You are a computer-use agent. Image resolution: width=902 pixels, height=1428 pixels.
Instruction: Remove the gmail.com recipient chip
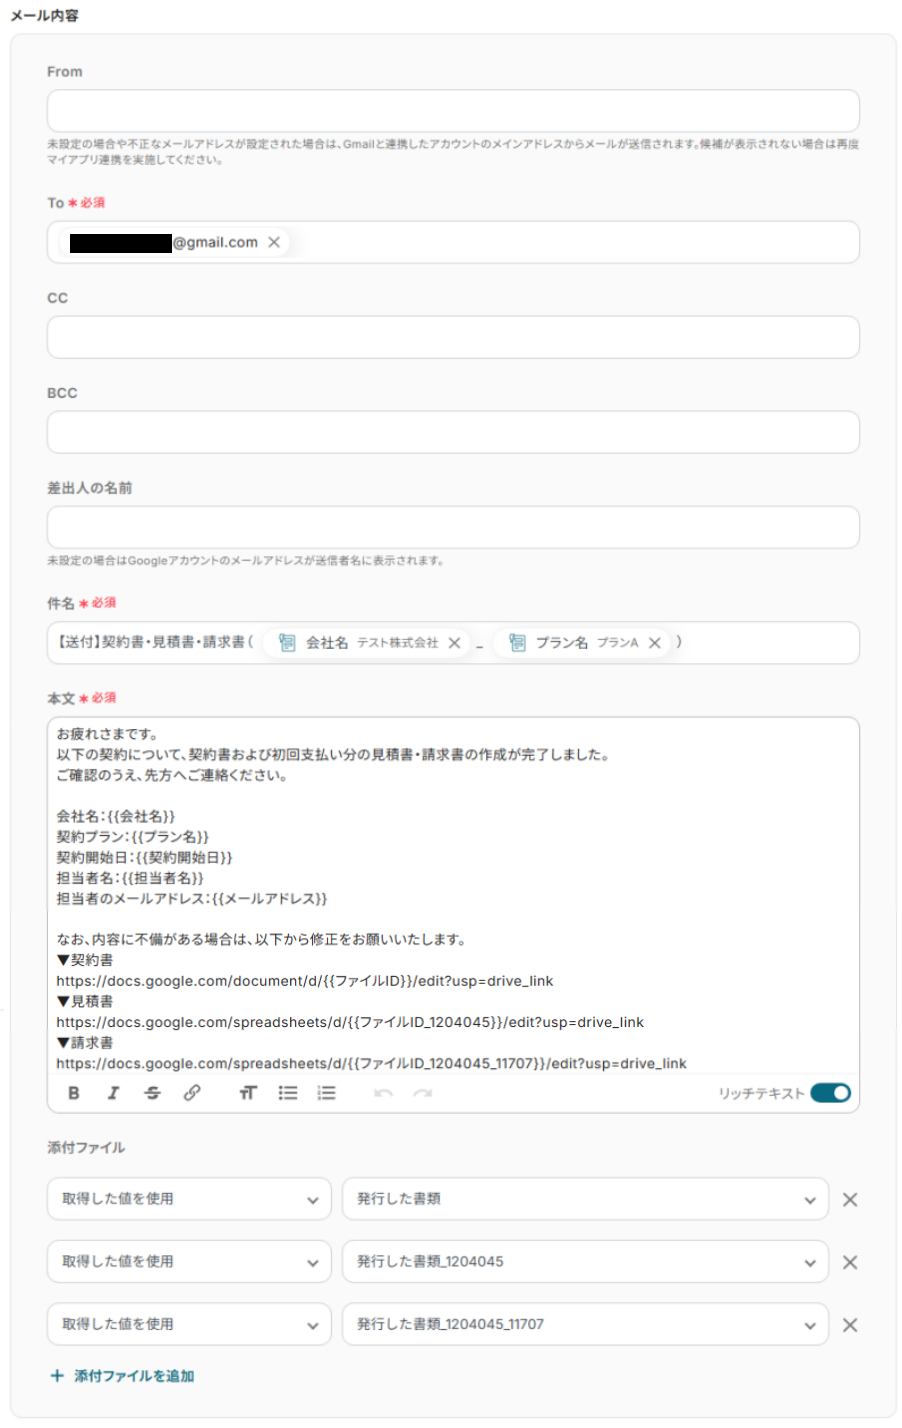point(274,242)
